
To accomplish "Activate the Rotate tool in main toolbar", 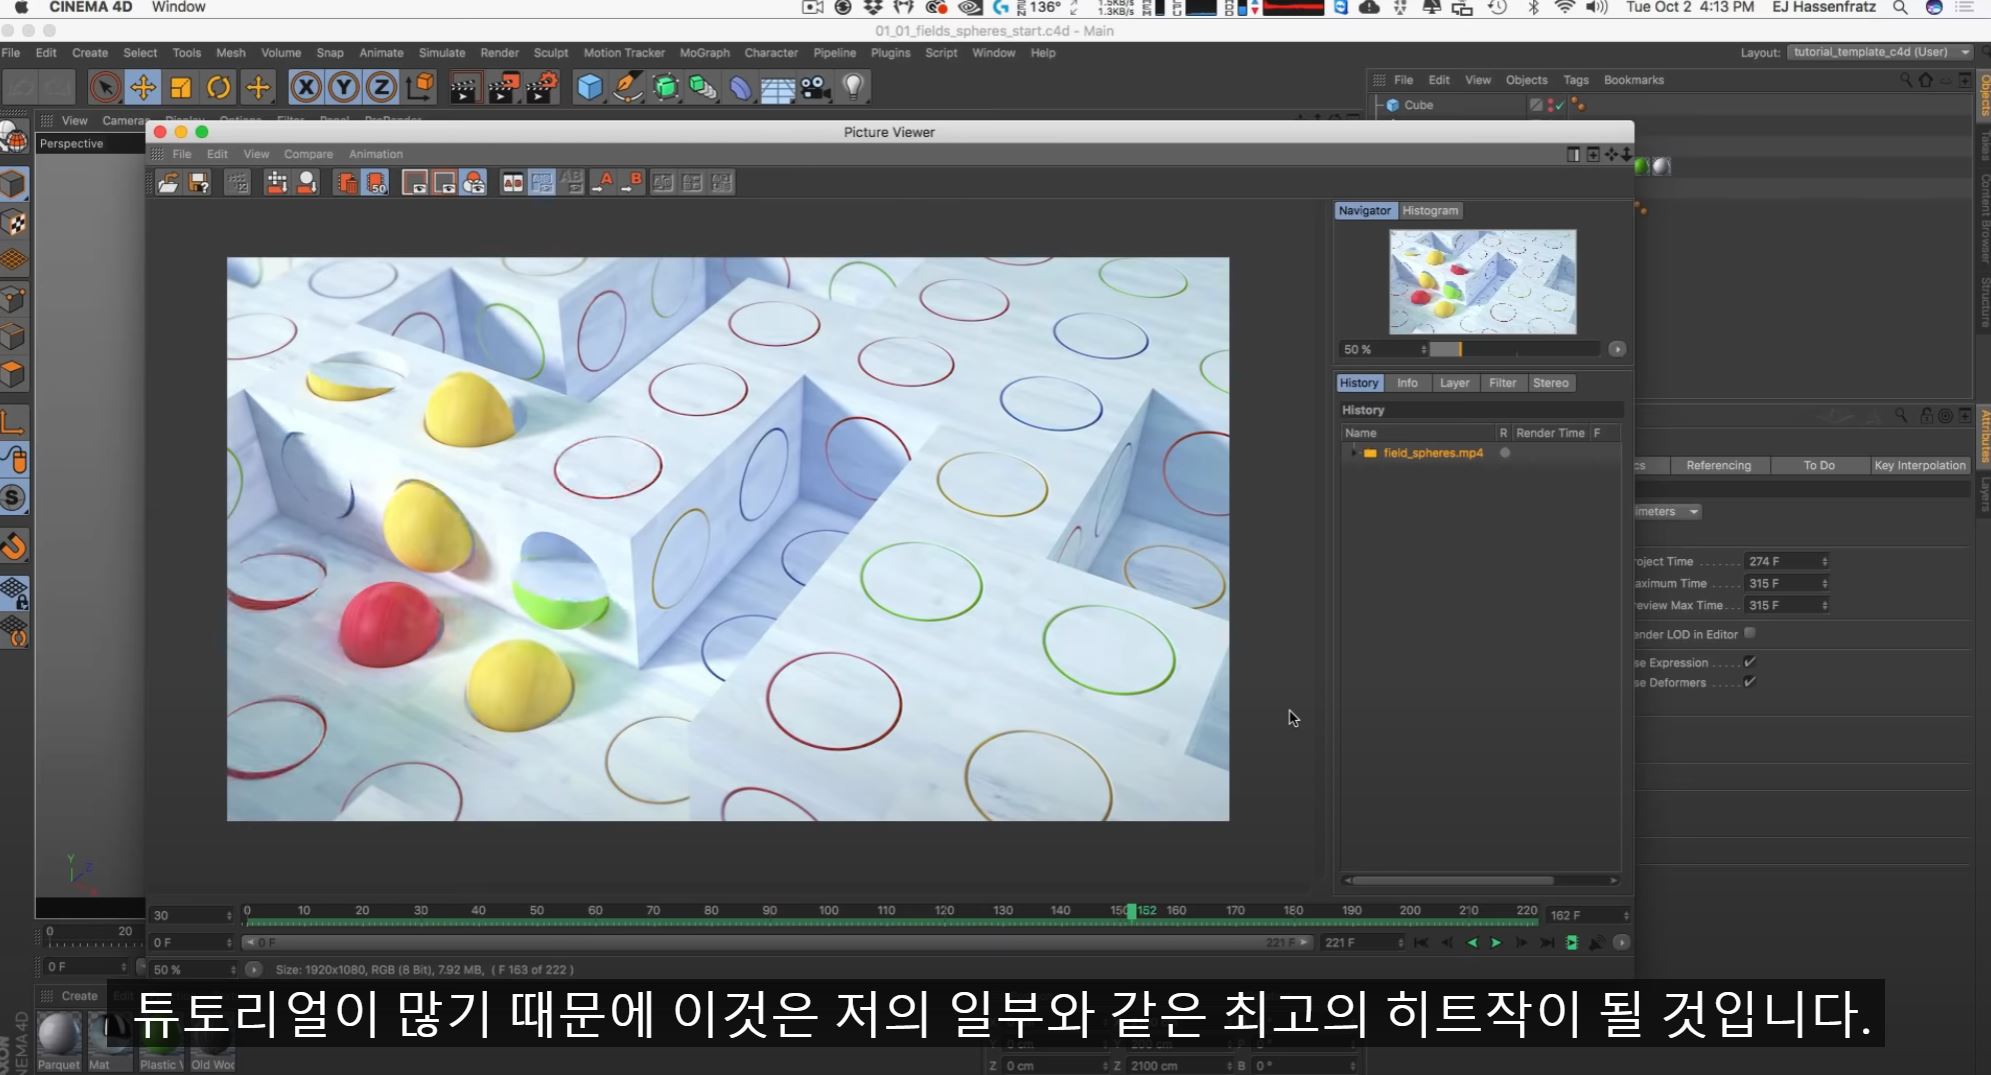I will point(219,88).
